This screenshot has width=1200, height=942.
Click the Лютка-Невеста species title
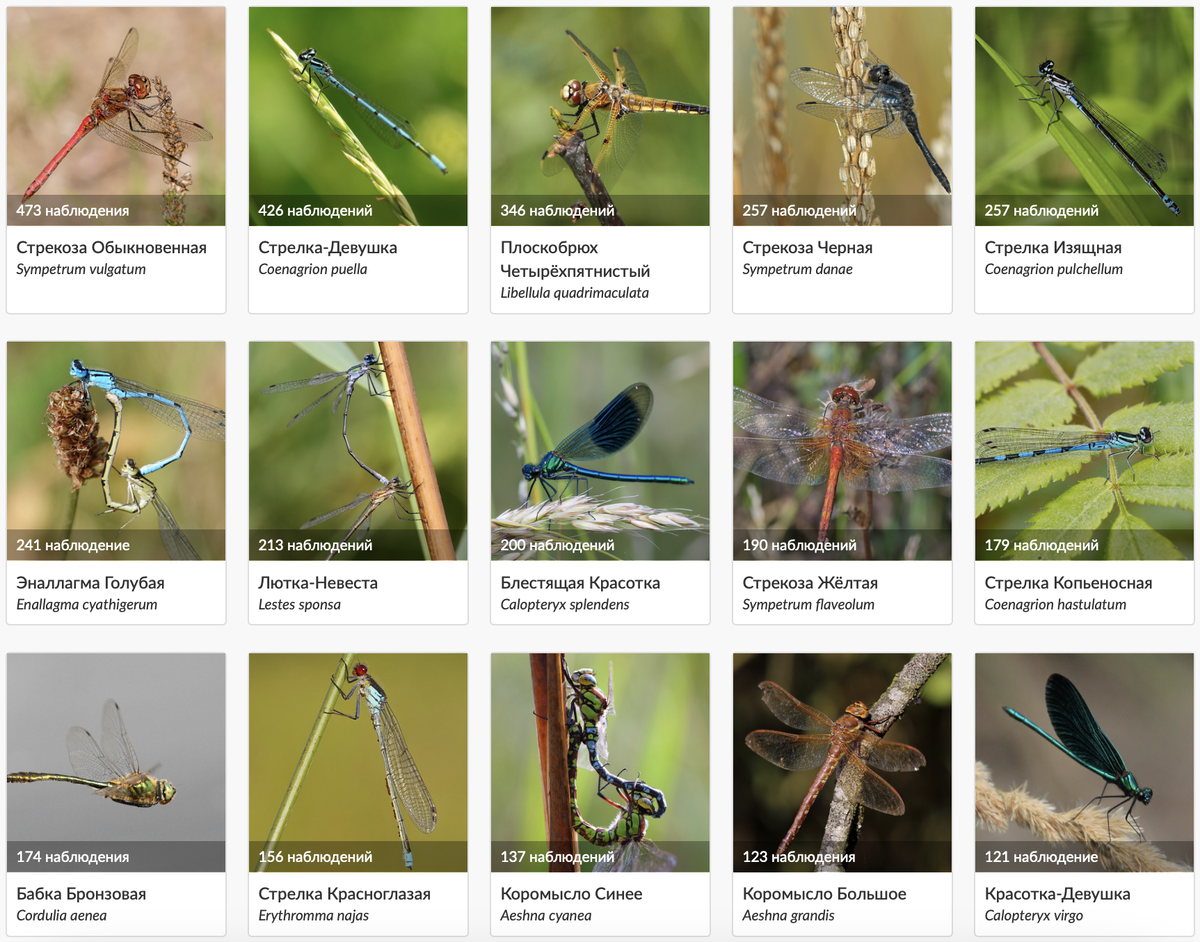318,582
